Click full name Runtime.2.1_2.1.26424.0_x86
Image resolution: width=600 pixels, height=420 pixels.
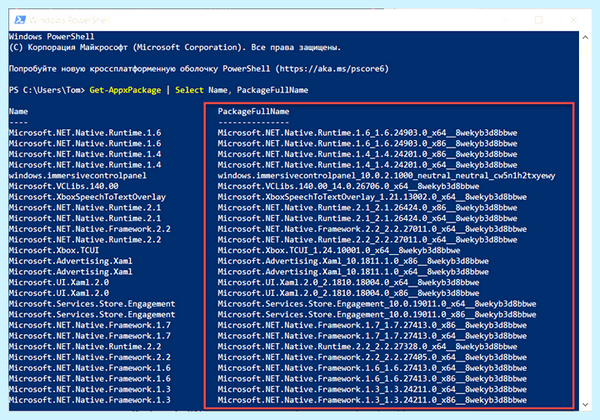367,208
